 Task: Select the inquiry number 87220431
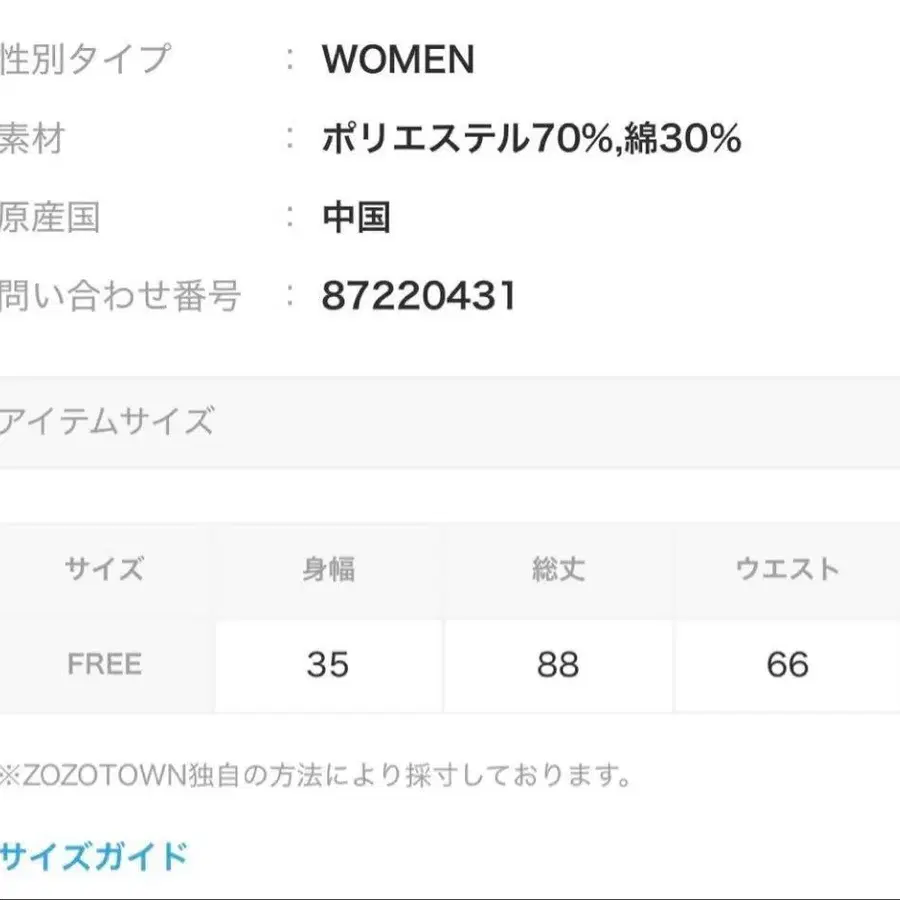click(x=417, y=294)
